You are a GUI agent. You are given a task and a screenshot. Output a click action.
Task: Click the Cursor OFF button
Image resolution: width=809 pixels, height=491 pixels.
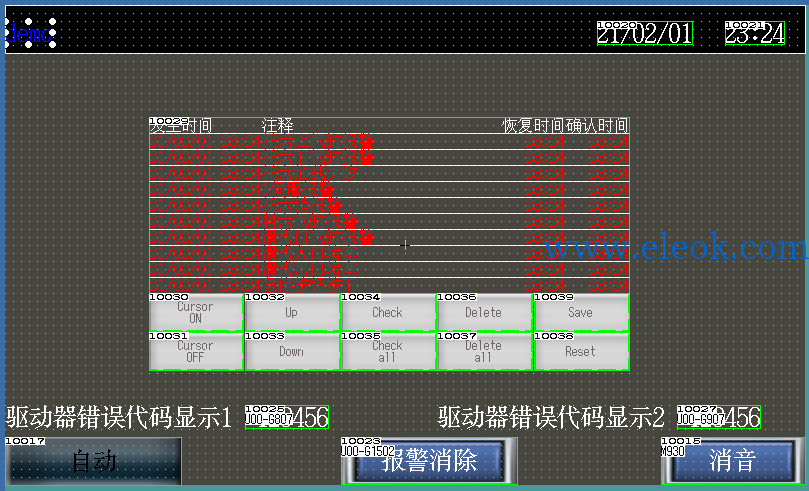click(196, 352)
